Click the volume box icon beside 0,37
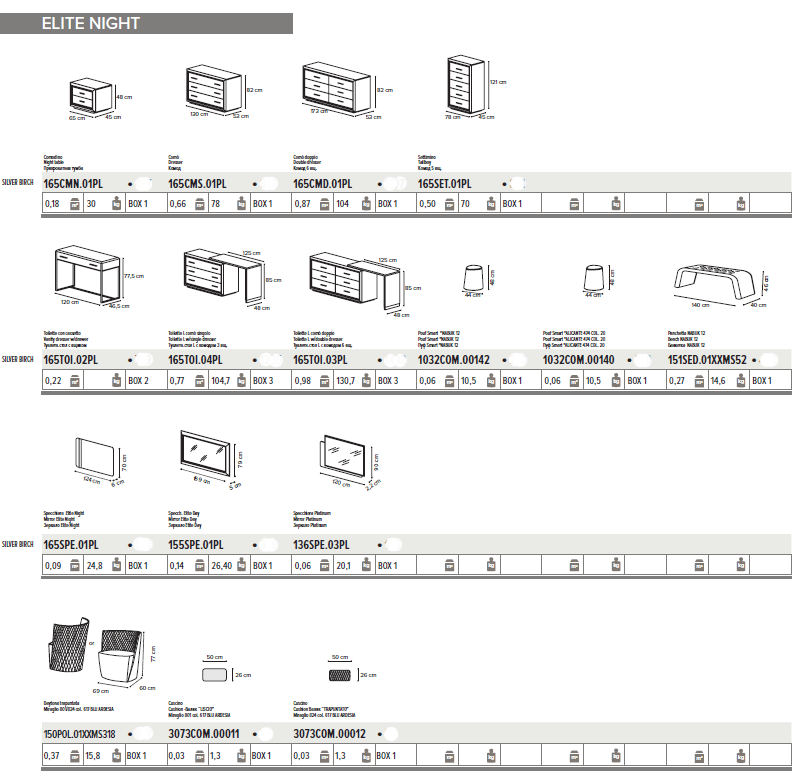This screenshot has height=777, width=797. pos(75,756)
